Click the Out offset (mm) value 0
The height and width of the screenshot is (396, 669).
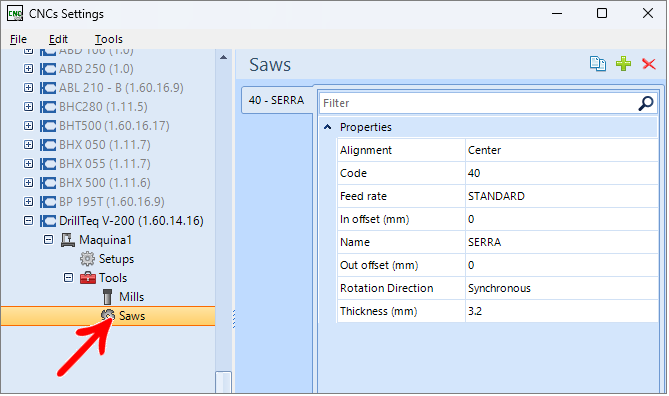pyautogui.click(x=471, y=265)
